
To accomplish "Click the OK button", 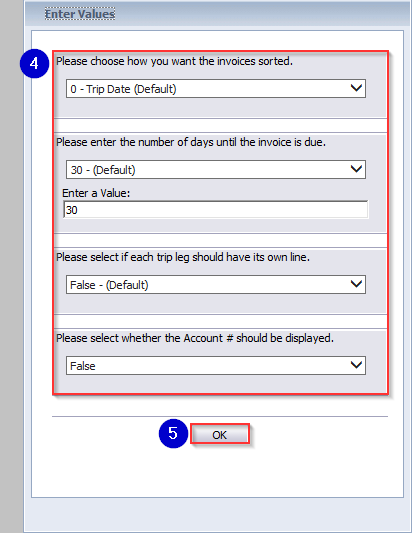I will coord(220,434).
